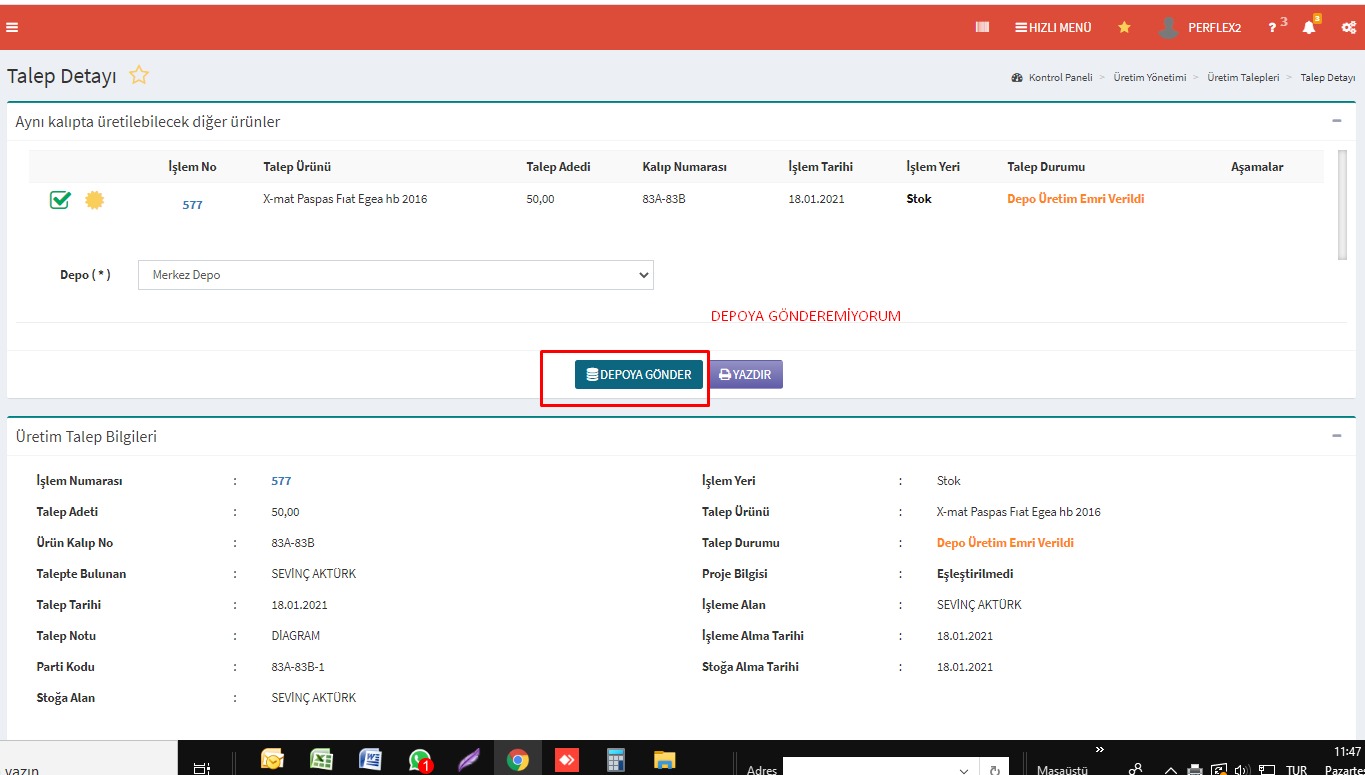Click the yellow sun icon in row 577
Viewport: 1365px width, 775px height.
(x=94, y=200)
